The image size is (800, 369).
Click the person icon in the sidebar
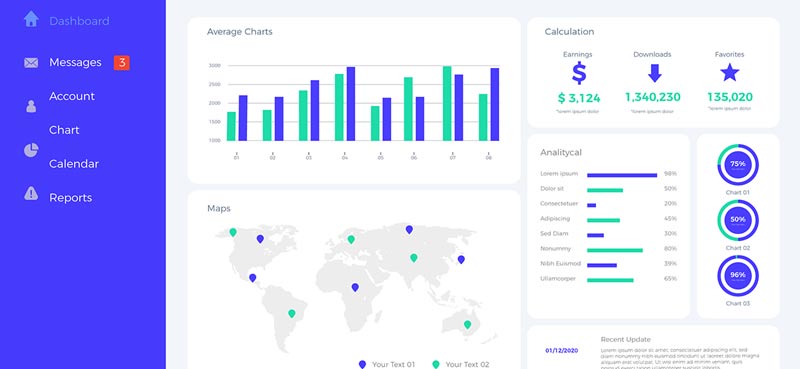(x=31, y=106)
